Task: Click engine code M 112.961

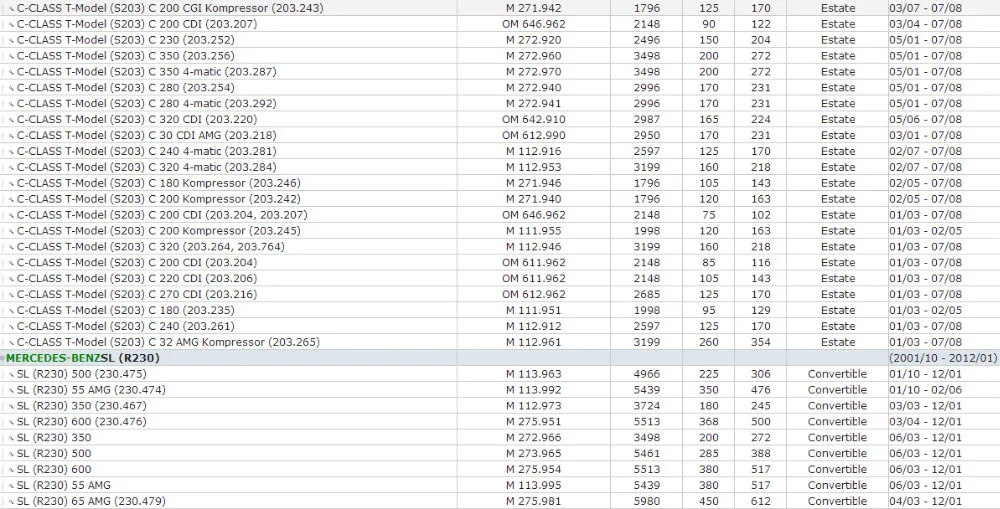Action: click(534, 343)
